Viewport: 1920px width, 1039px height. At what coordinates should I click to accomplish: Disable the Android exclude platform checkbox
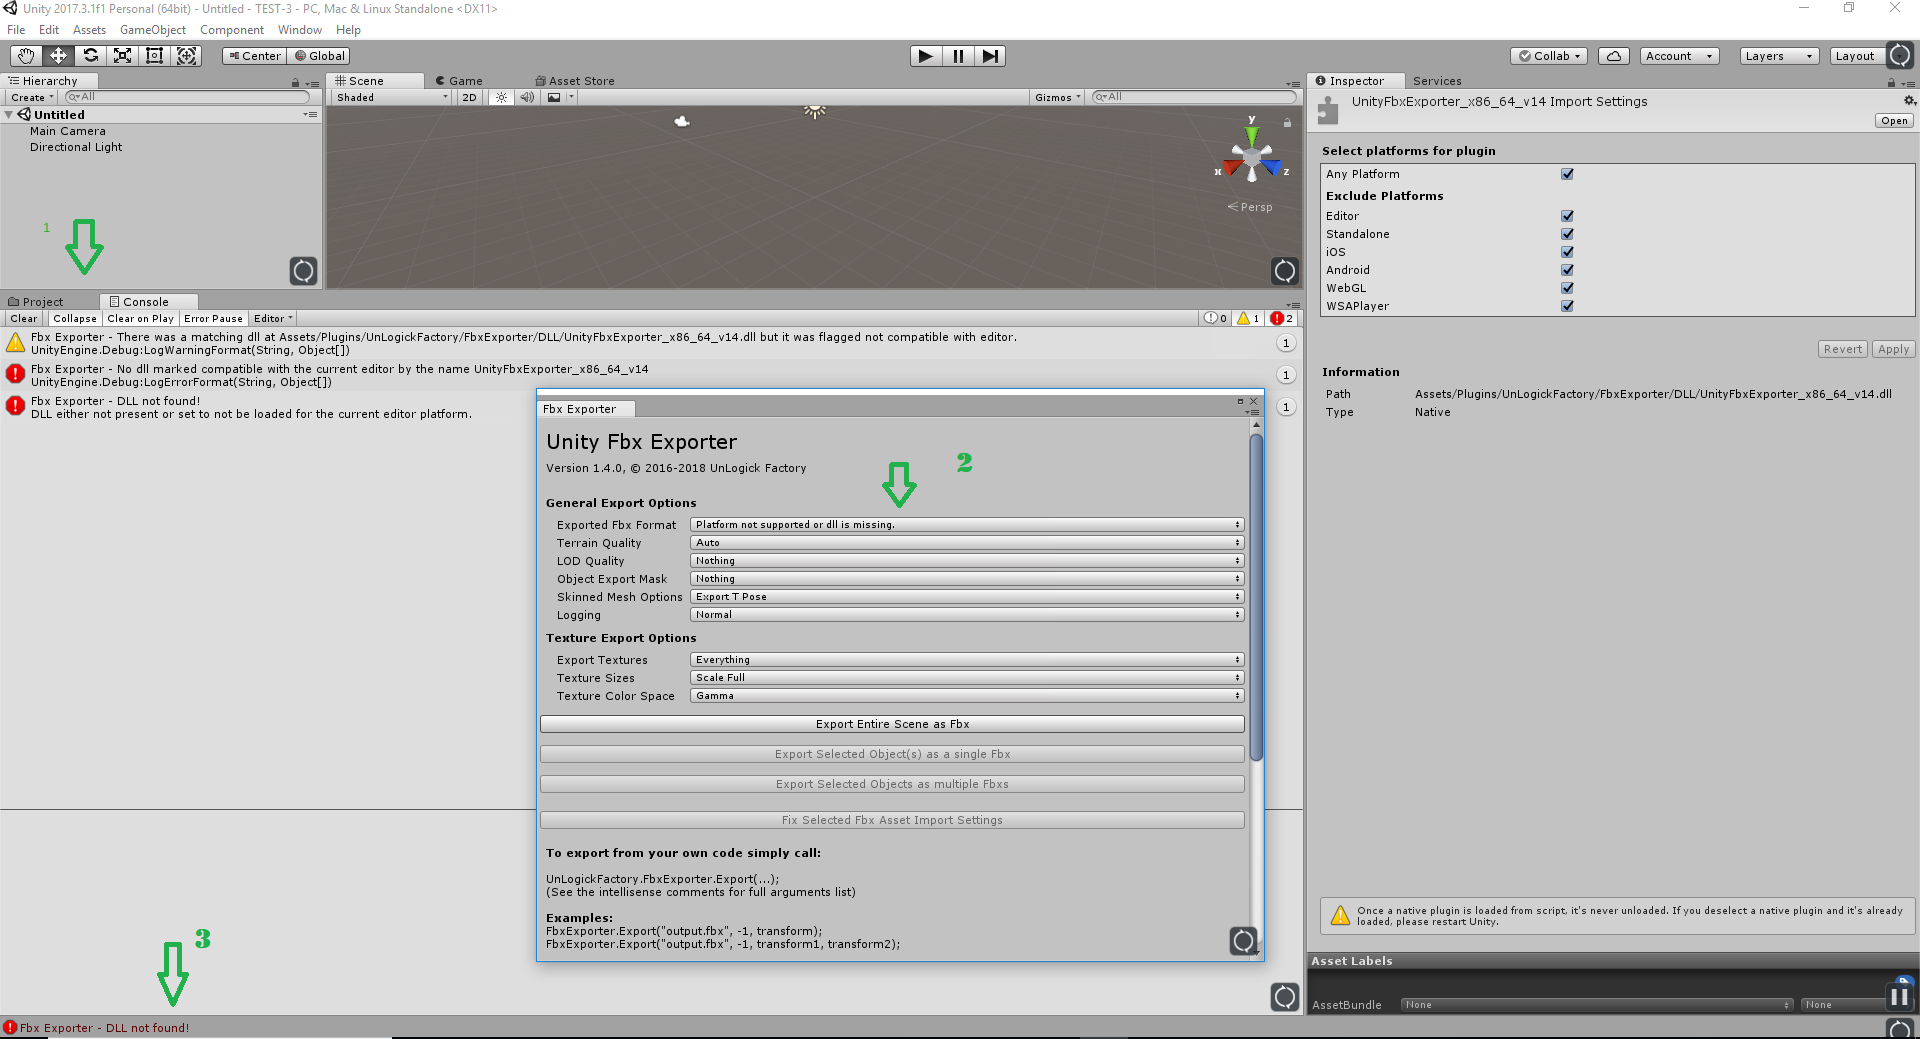1567,270
